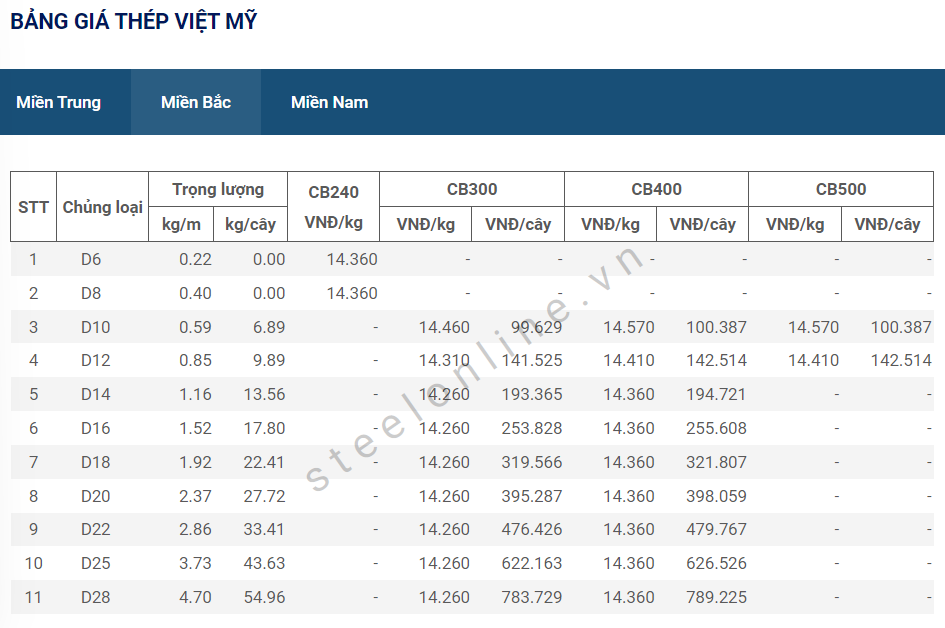The height and width of the screenshot is (628, 945).
Task: Click the D12 type cell
Action: pyautogui.click(x=96, y=360)
